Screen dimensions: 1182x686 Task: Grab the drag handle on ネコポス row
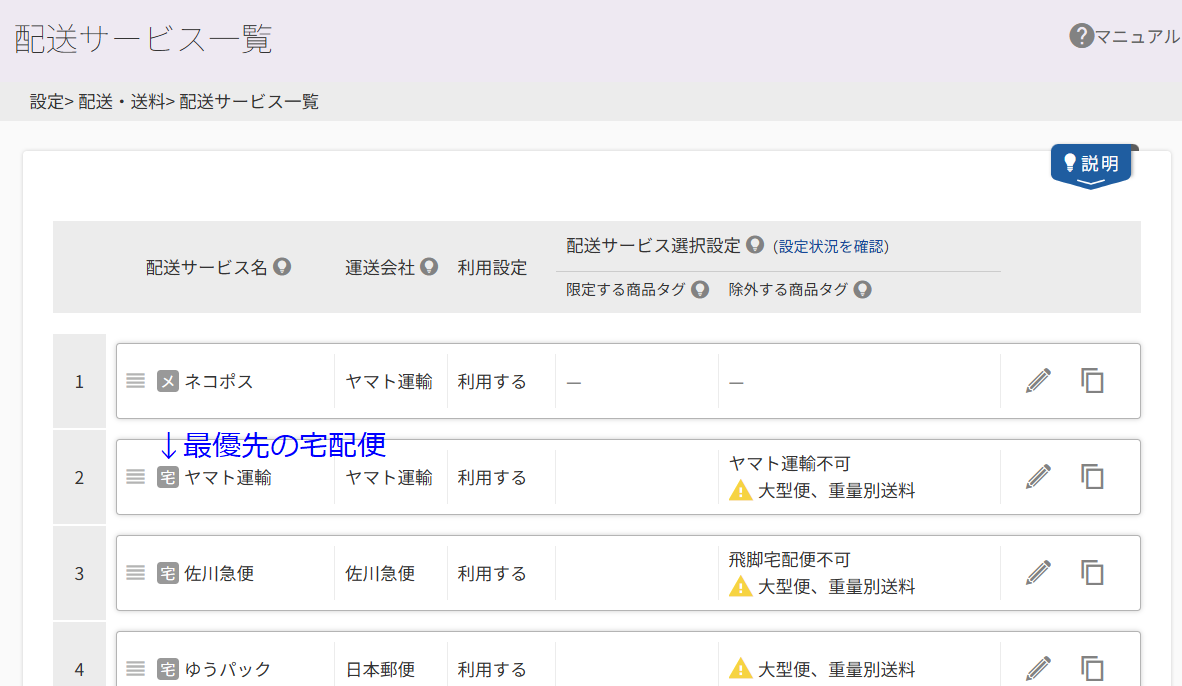click(x=136, y=381)
